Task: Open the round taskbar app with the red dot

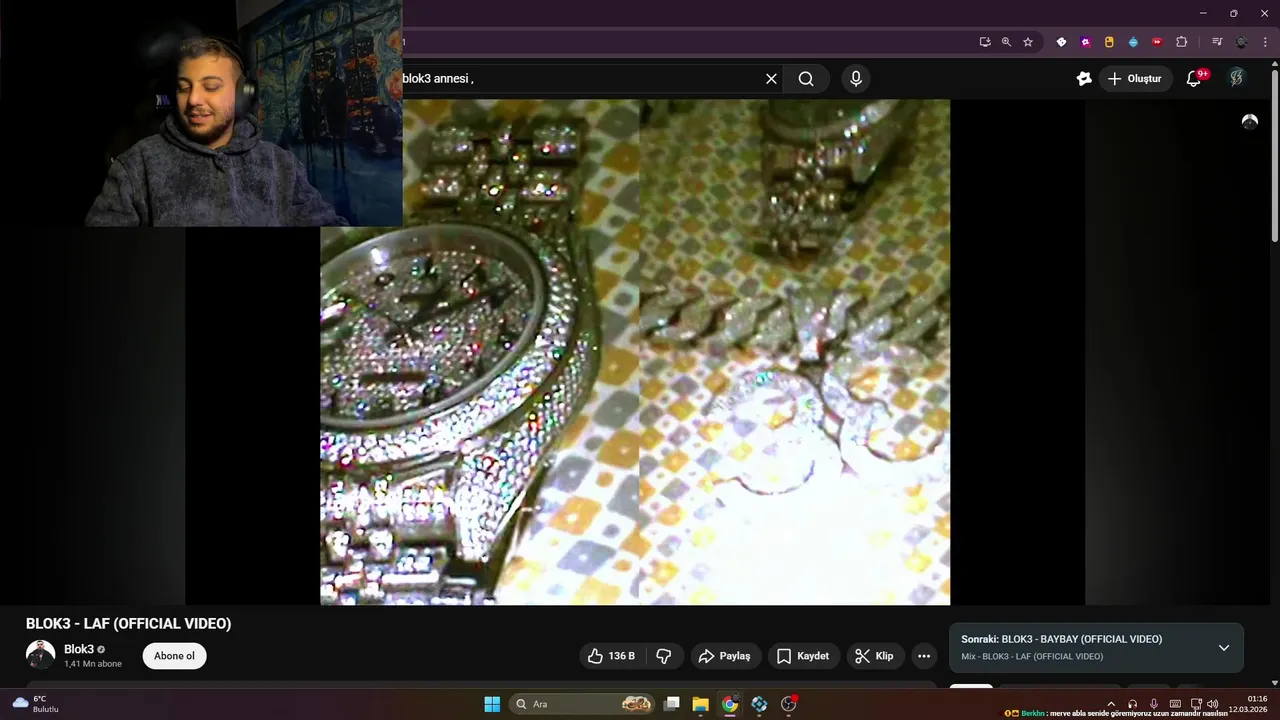Action: coord(789,704)
